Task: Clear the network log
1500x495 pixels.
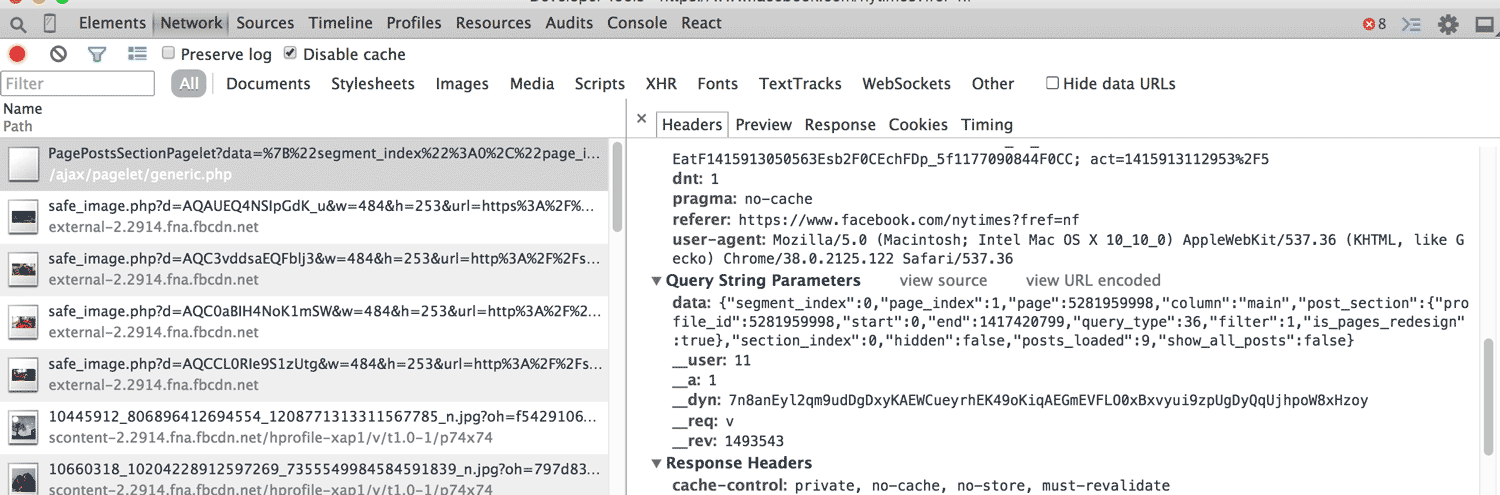Action: pyautogui.click(x=58, y=54)
